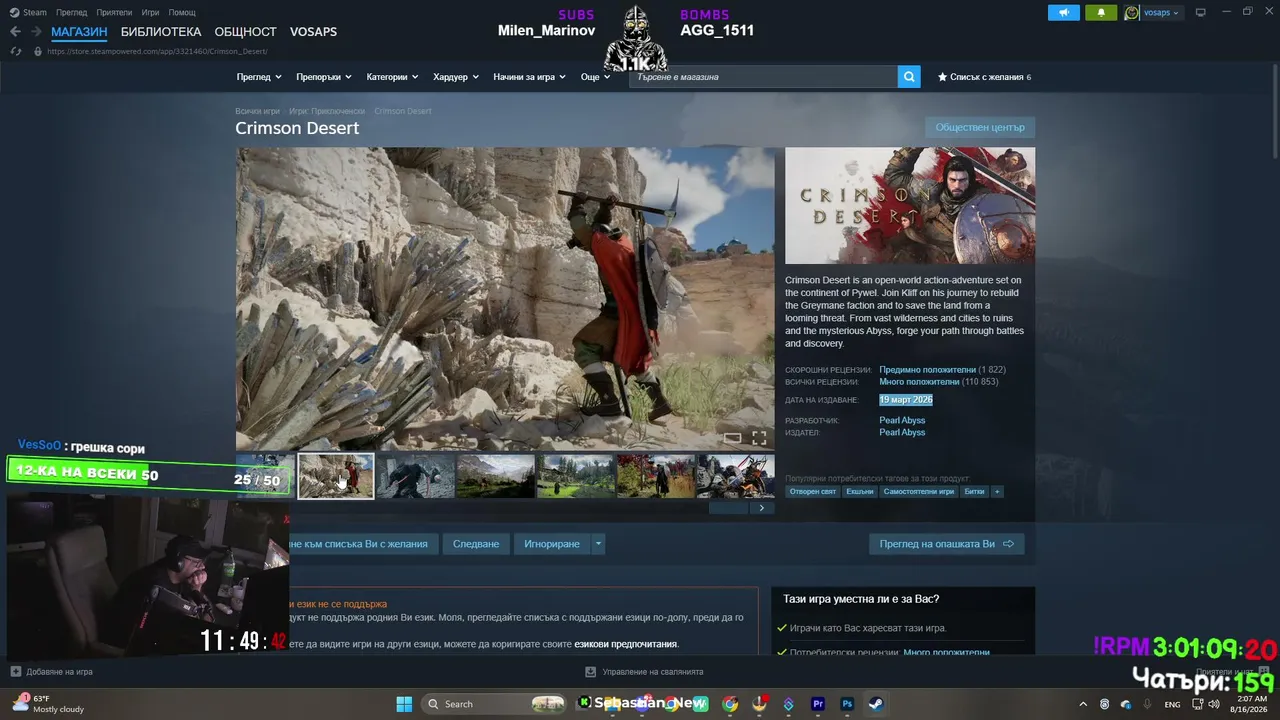Open the downloads management icon
1280x720 pixels.
click(591, 672)
